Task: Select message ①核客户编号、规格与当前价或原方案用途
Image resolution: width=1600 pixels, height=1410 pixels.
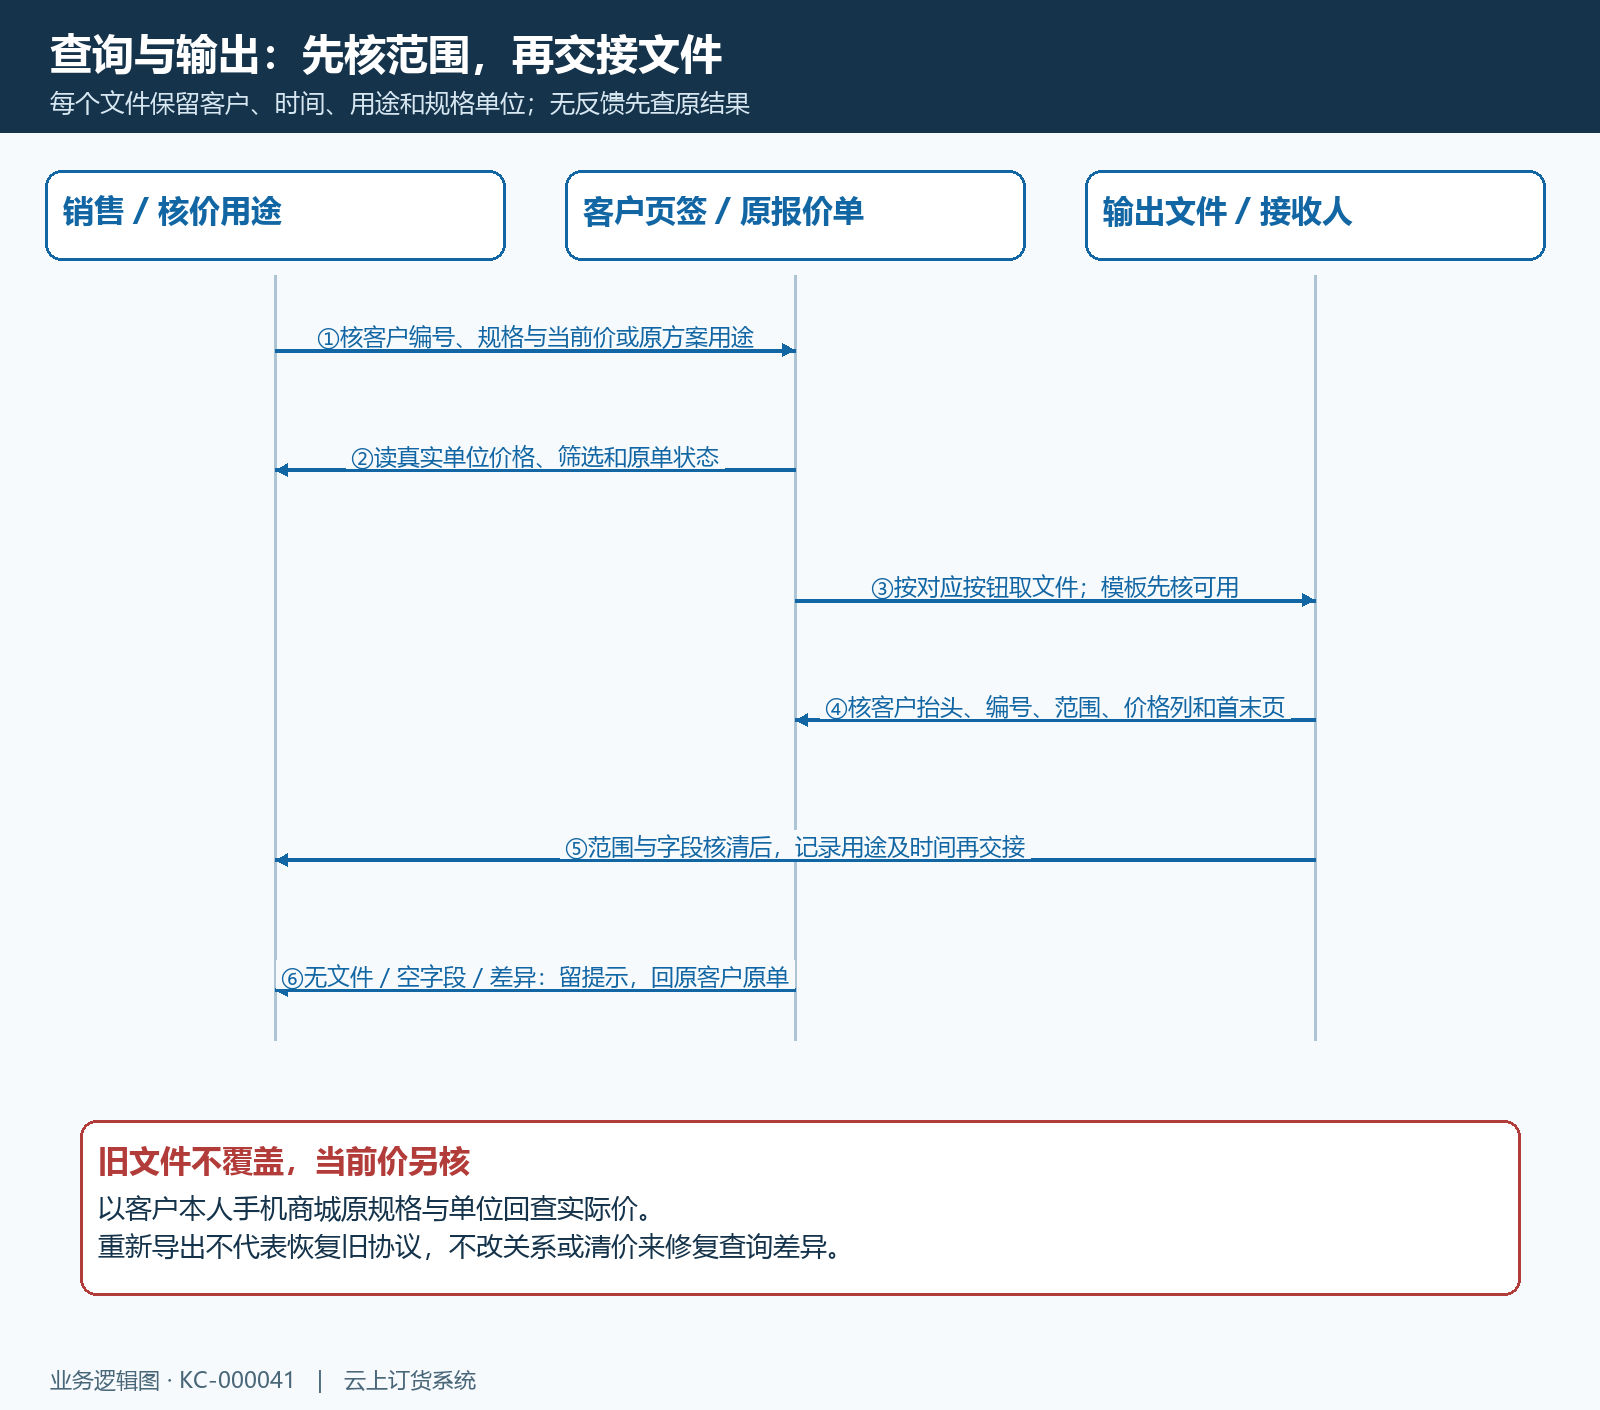Action: tap(535, 338)
